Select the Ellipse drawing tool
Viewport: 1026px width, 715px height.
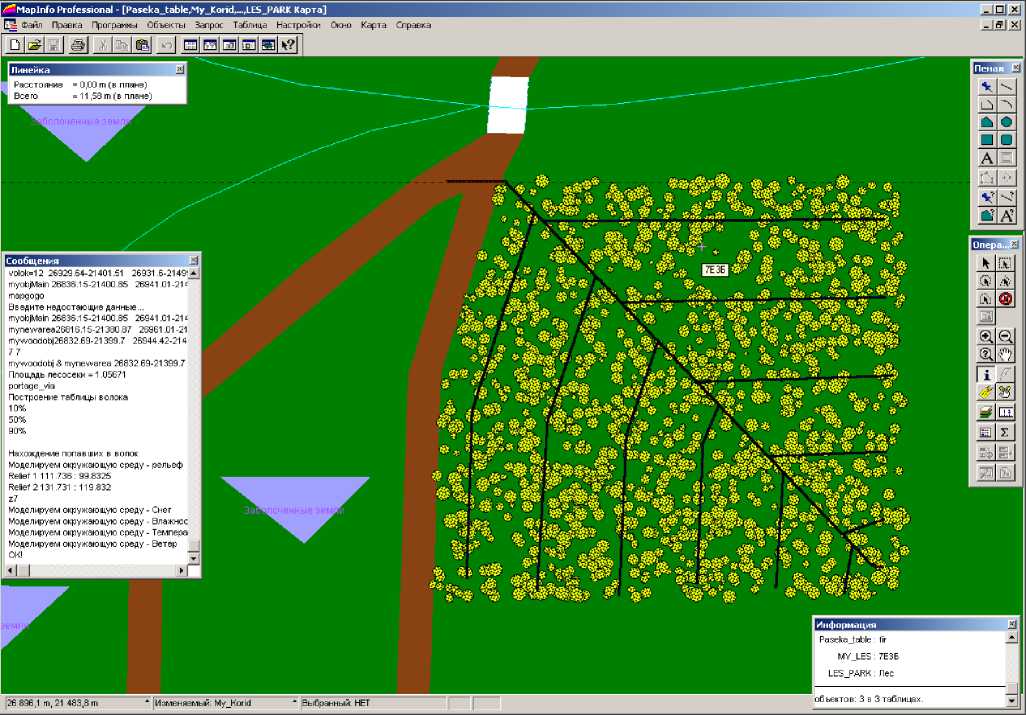tap(1006, 122)
